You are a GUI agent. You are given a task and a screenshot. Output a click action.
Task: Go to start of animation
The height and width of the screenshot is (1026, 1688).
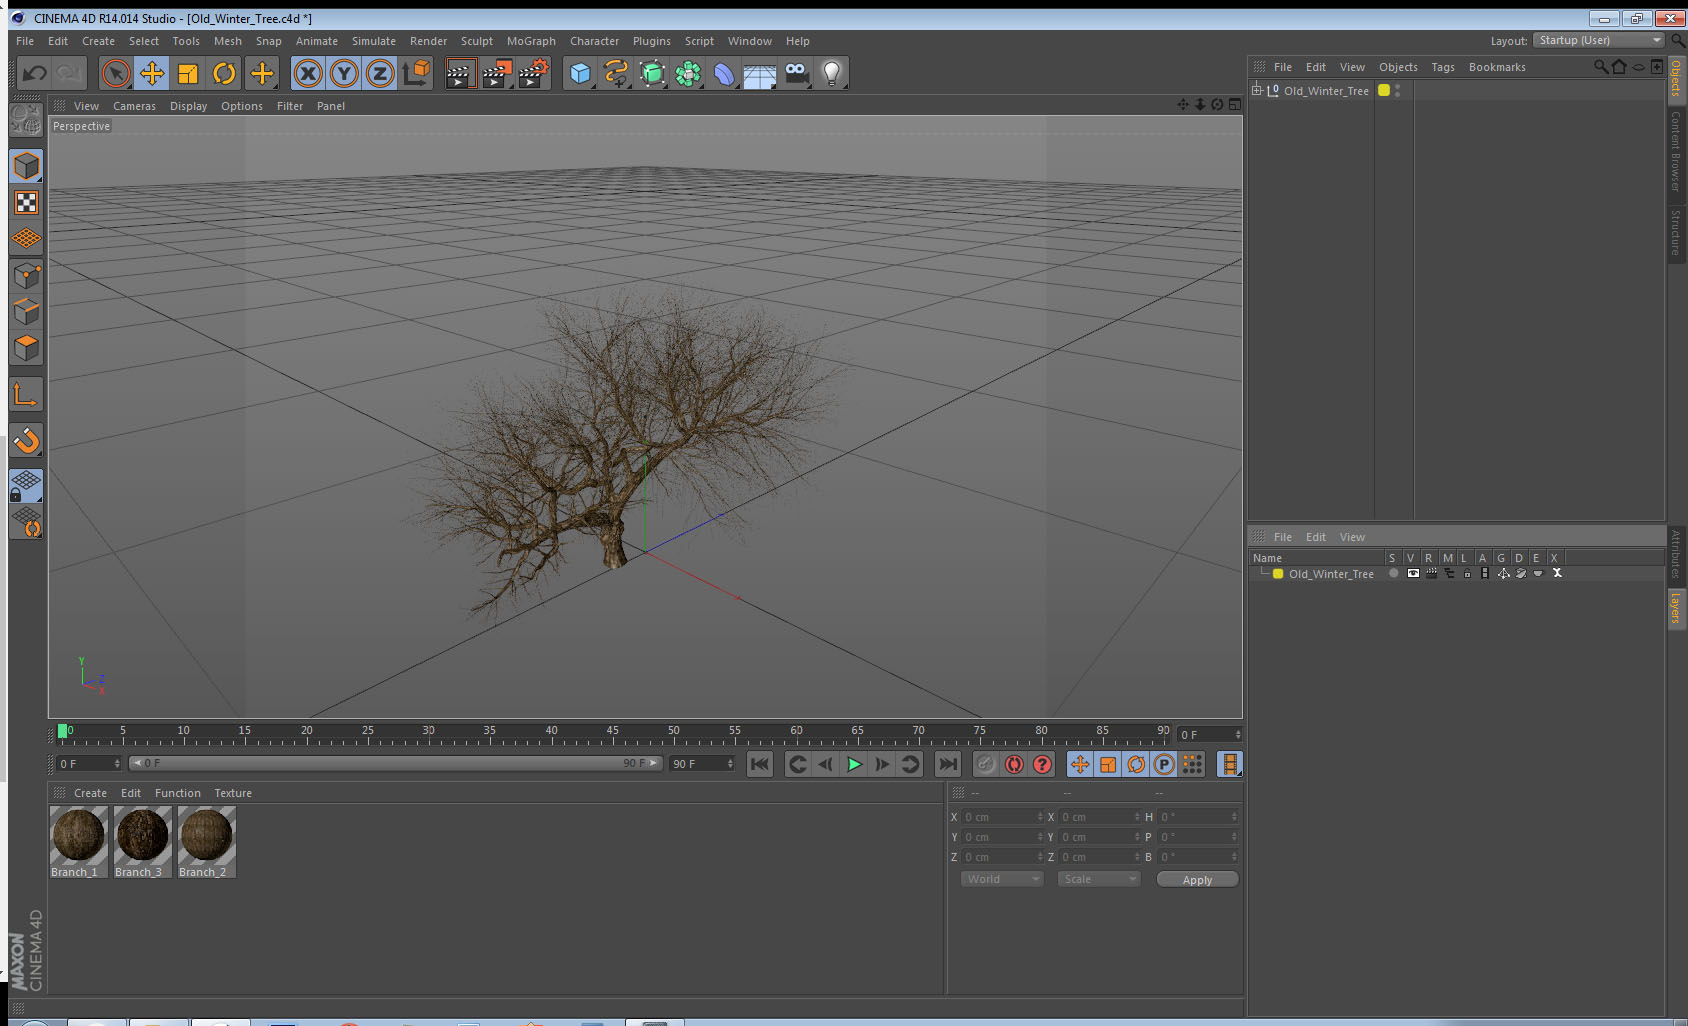(760, 765)
